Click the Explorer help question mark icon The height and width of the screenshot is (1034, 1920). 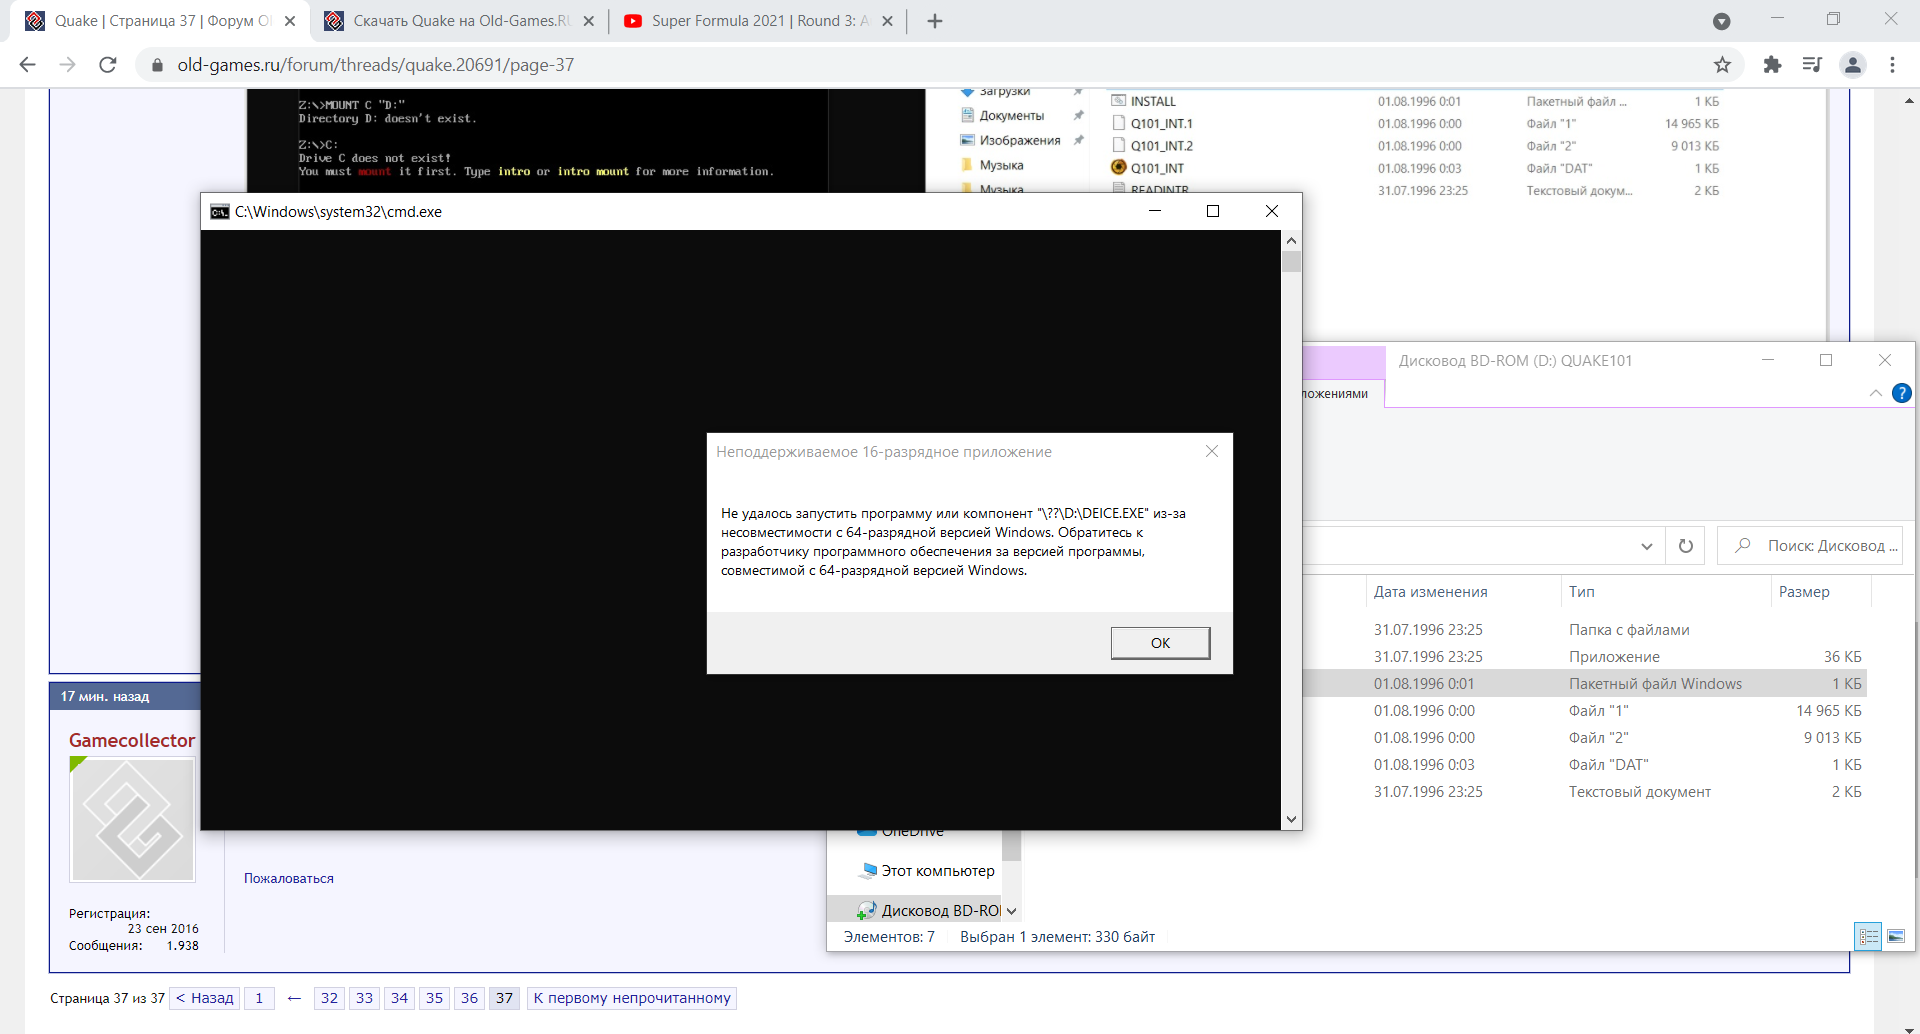(x=1901, y=393)
